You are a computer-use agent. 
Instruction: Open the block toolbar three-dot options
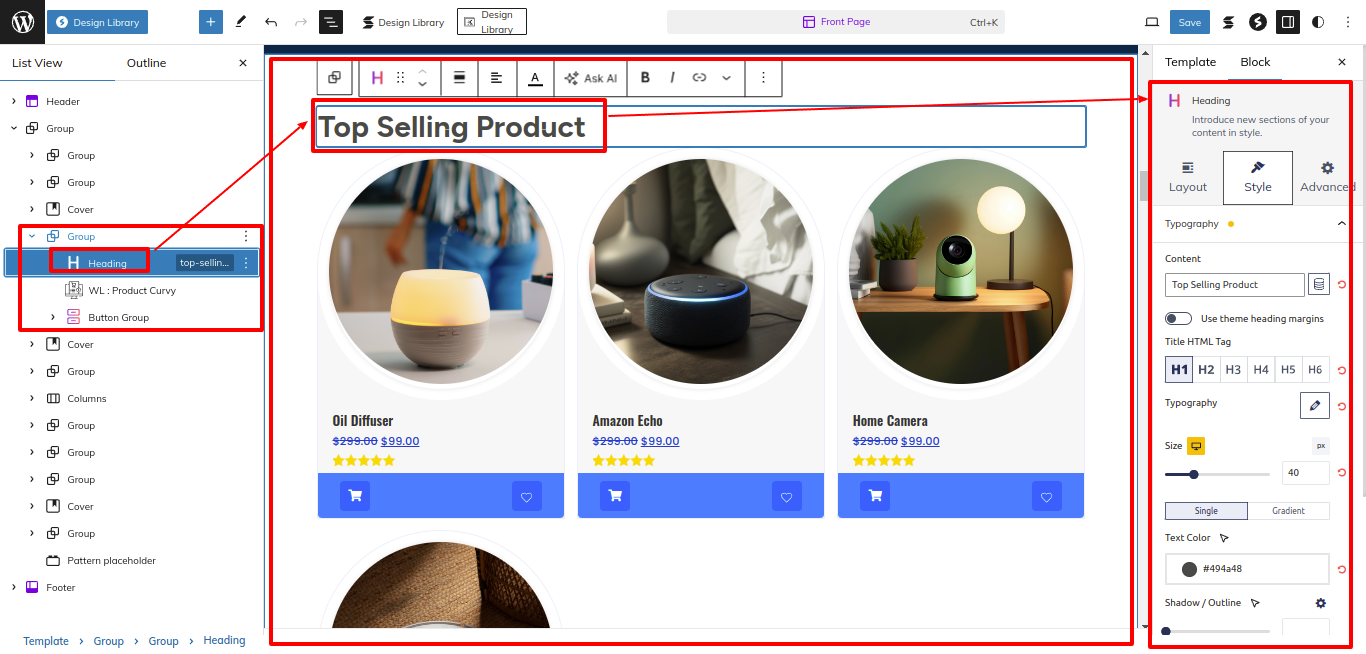[x=764, y=78]
